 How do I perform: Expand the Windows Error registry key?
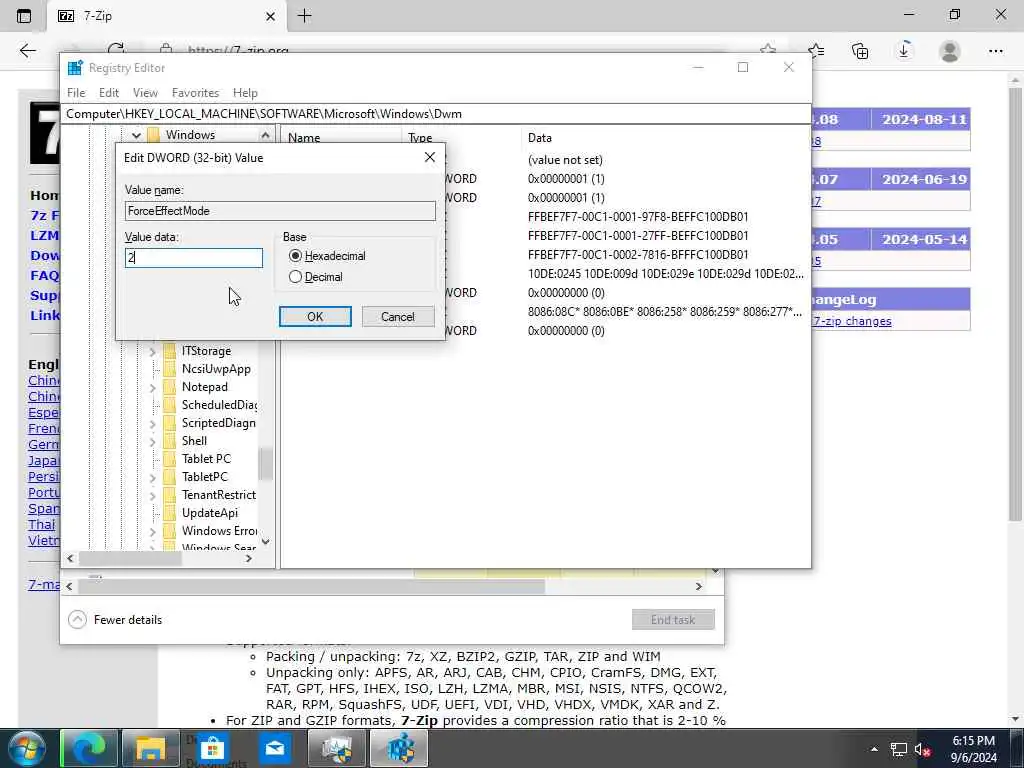152,532
